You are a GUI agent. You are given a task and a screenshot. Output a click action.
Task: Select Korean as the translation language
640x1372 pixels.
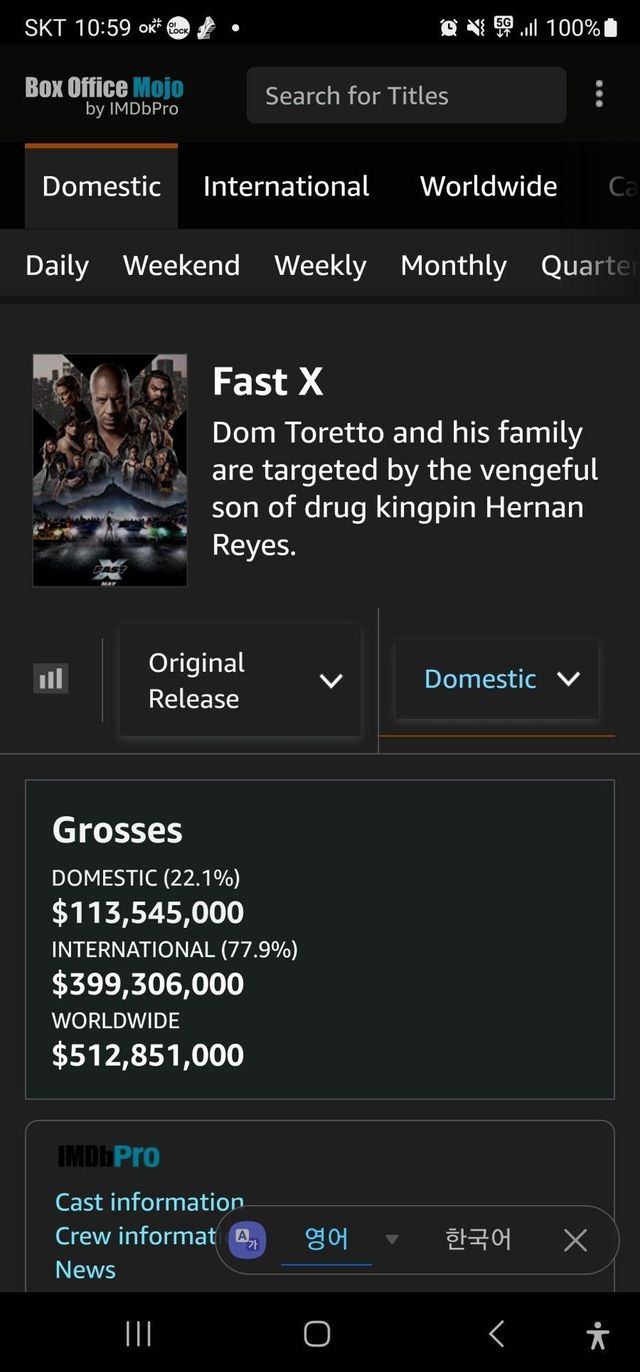(x=478, y=1240)
